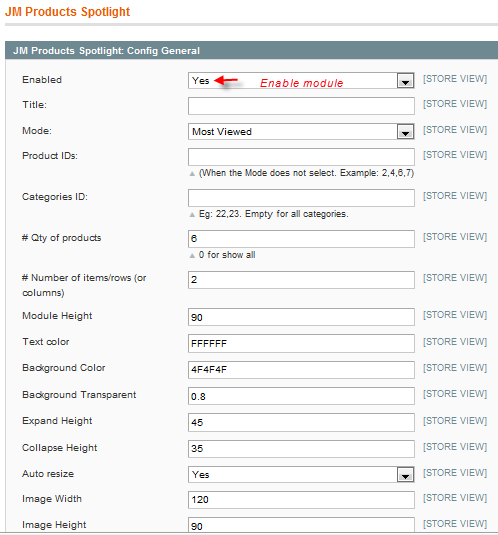Click the Text color FFFFFF field

[301, 343]
